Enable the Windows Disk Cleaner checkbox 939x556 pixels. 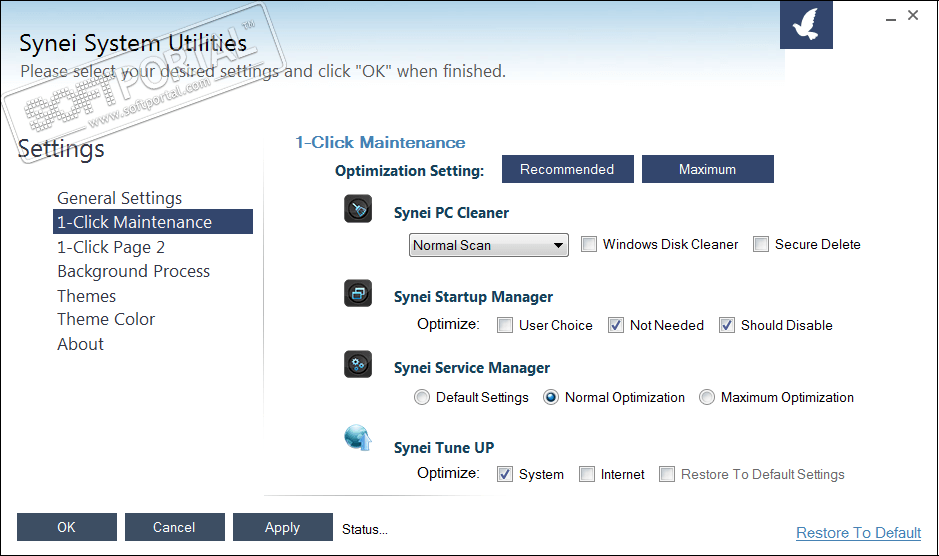click(x=589, y=244)
